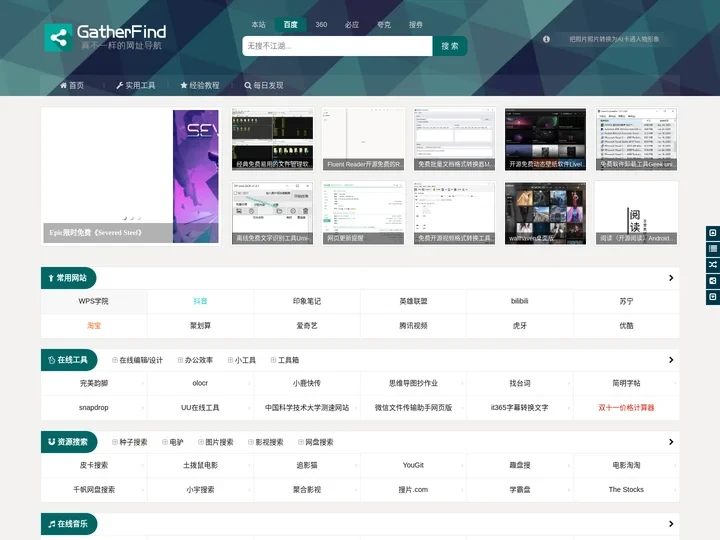Click the bottom icon in the right sidebar
Screen dimensions: 720x540
coord(713,297)
